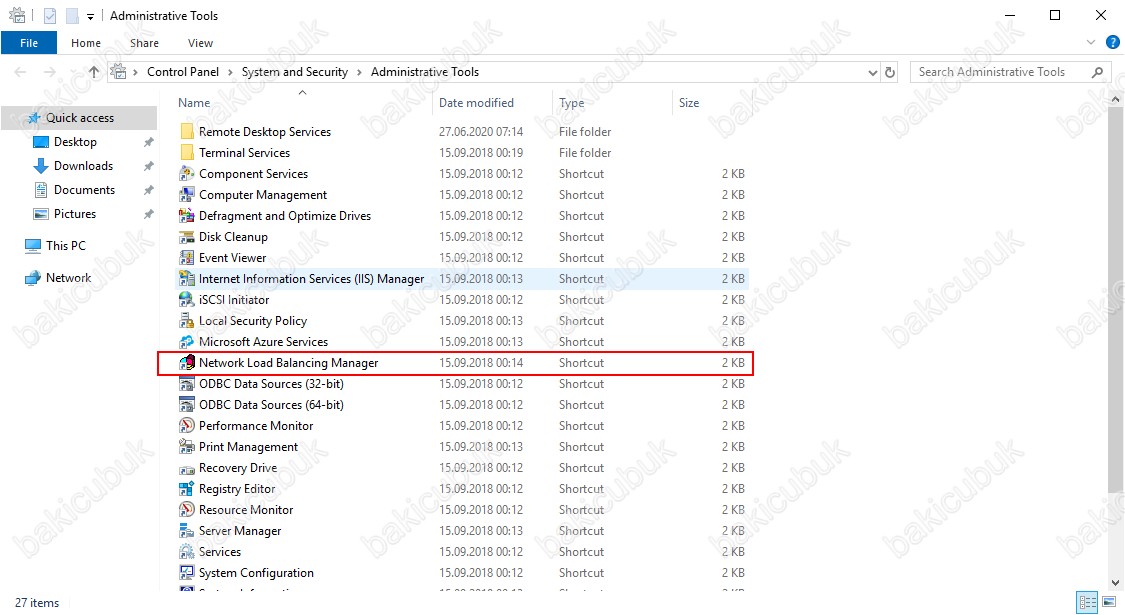This screenshot has height=615, width=1125.
Task: Click the Defragment and Optimize Drives icon
Action: 187,215
